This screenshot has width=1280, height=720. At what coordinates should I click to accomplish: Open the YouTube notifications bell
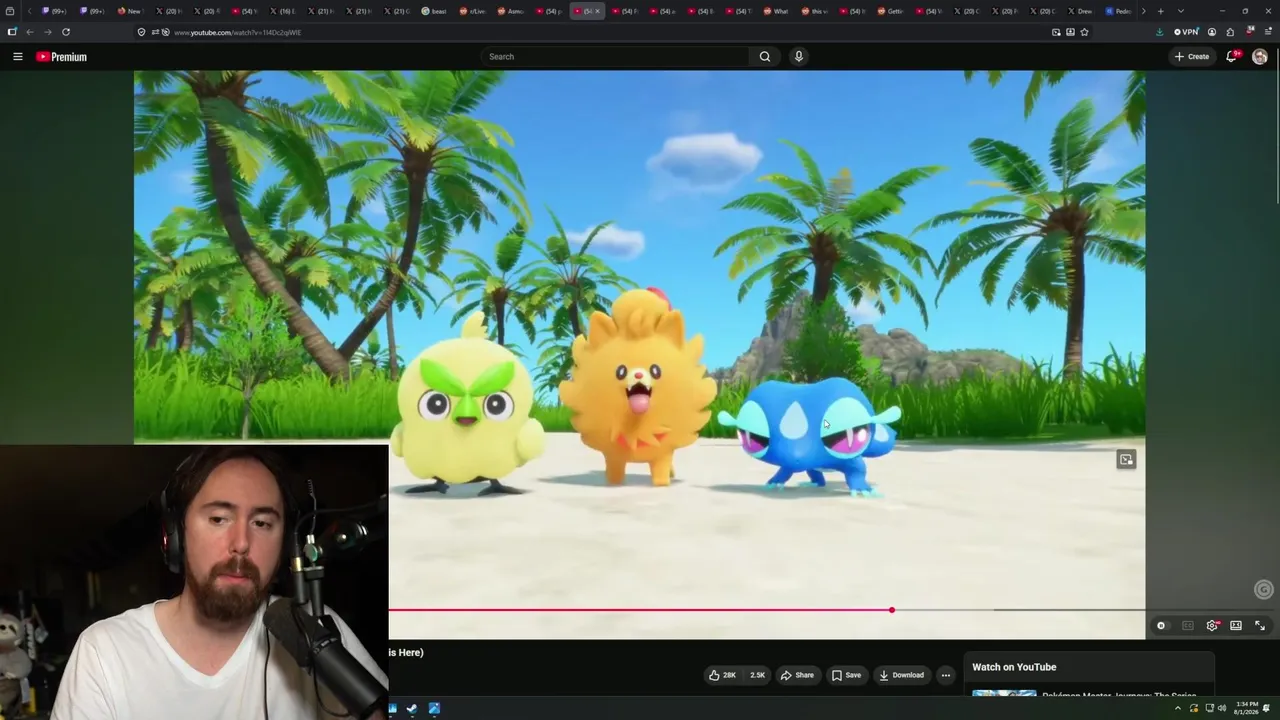point(1233,57)
